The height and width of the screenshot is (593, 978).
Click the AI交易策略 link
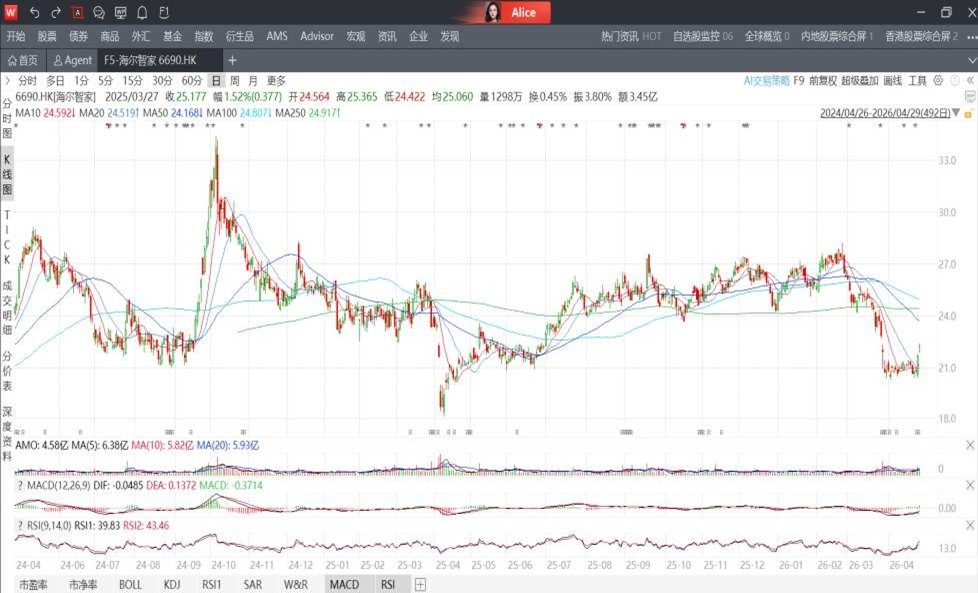tap(766, 80)
